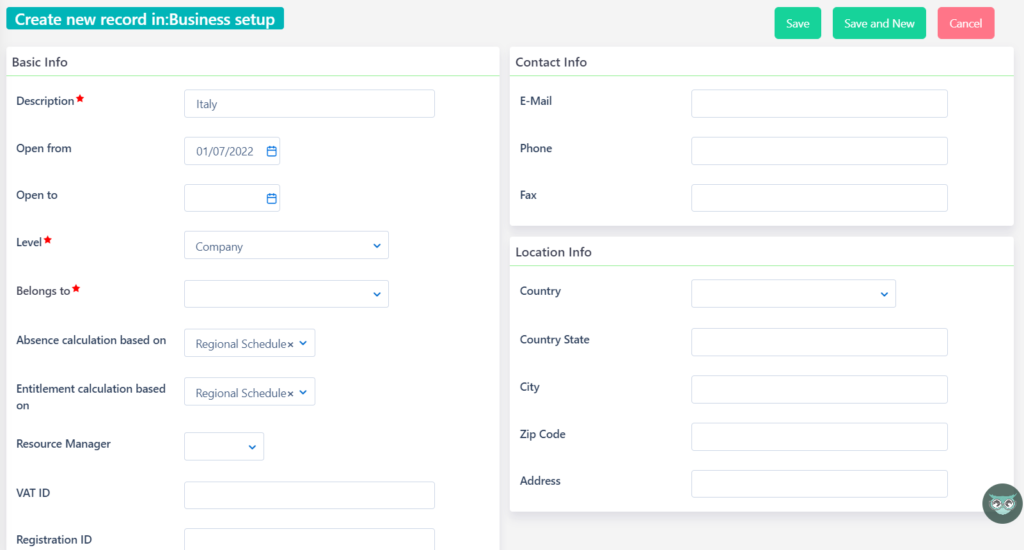
Task: Click the Belongs to field label
Action: coord(43,291)
